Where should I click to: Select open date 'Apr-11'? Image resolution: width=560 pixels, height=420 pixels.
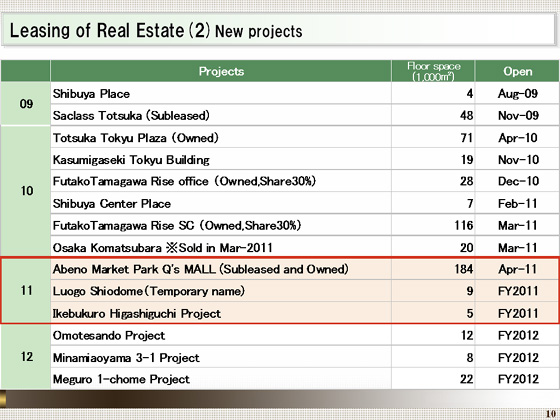click(x=518, y=269)
